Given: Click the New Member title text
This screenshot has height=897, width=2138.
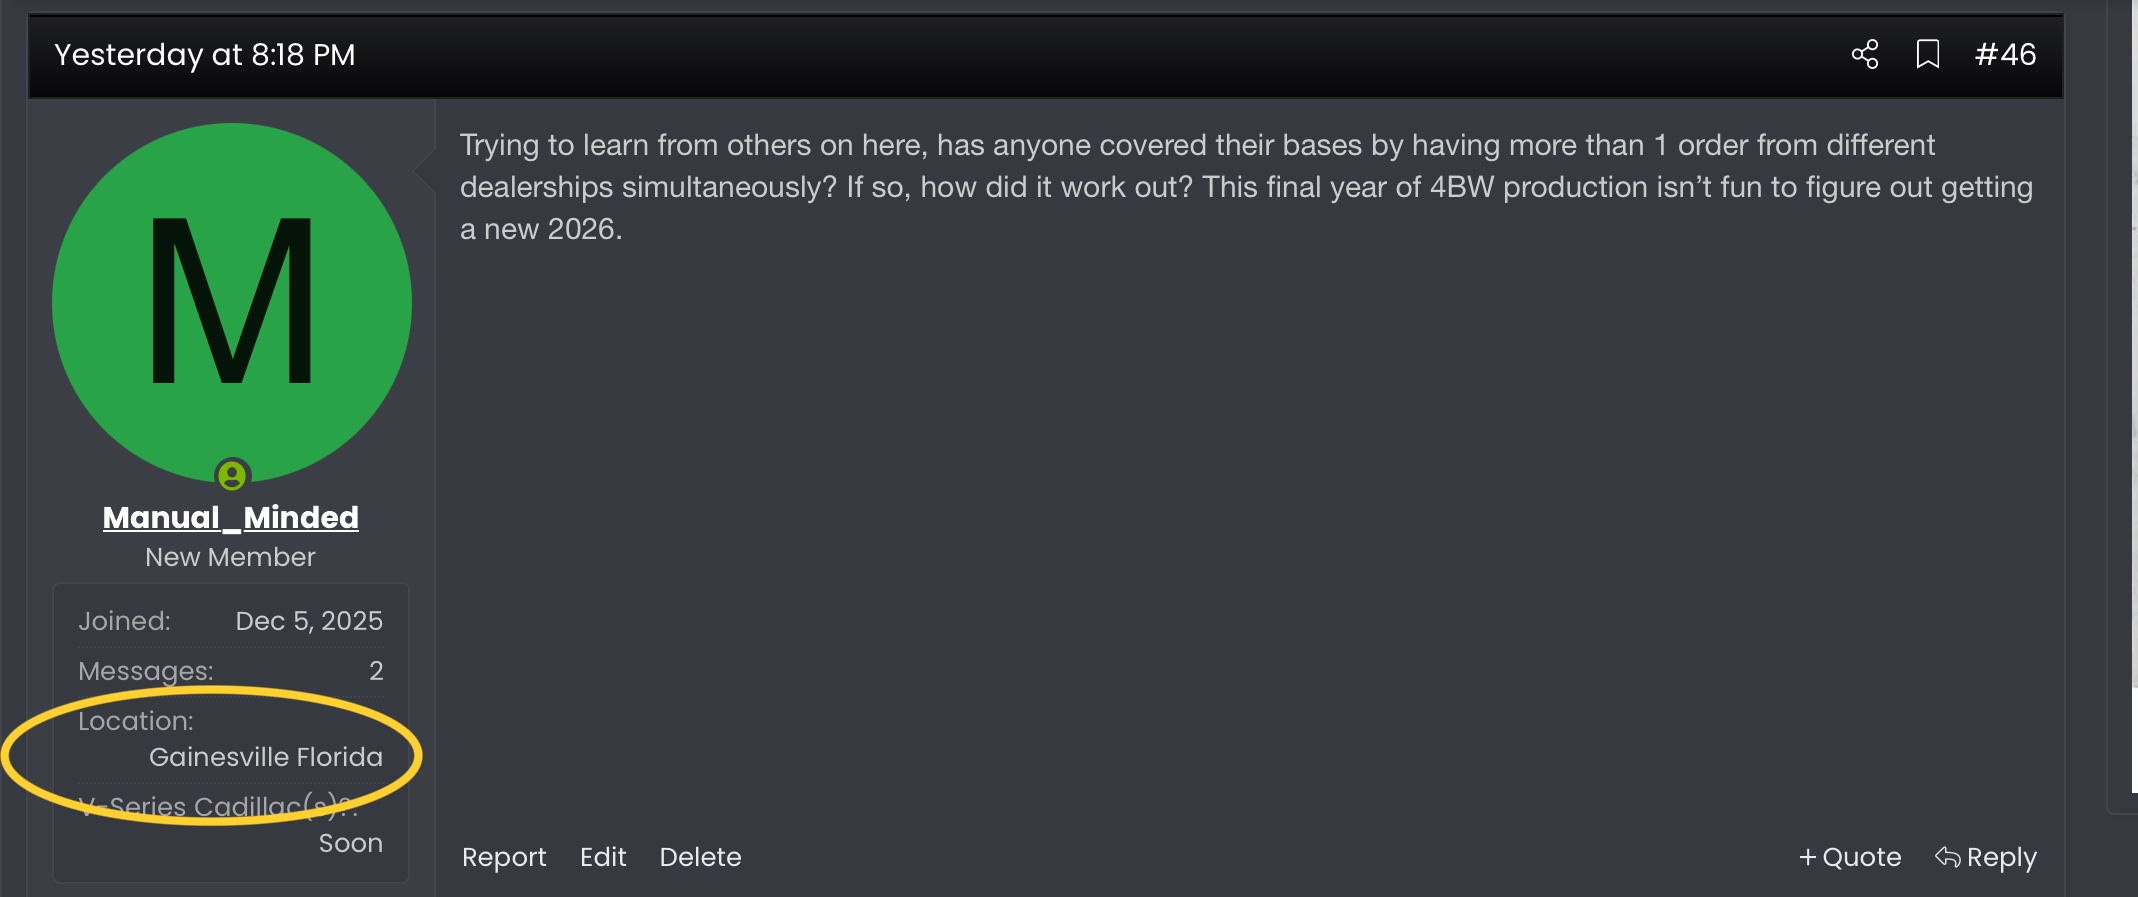Looking at the screenshot, I should 230,557.
